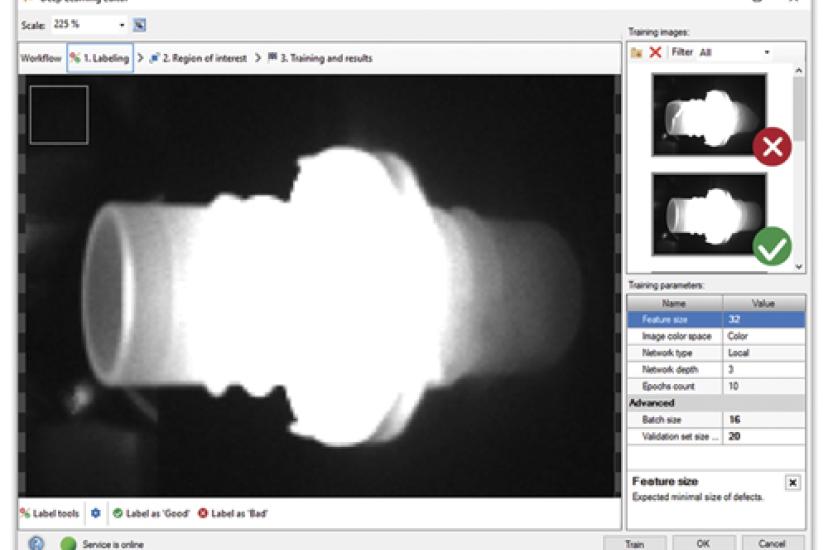Click the green check badge on second thumbnail
This screenshot has width=828, height=550.
772,246
